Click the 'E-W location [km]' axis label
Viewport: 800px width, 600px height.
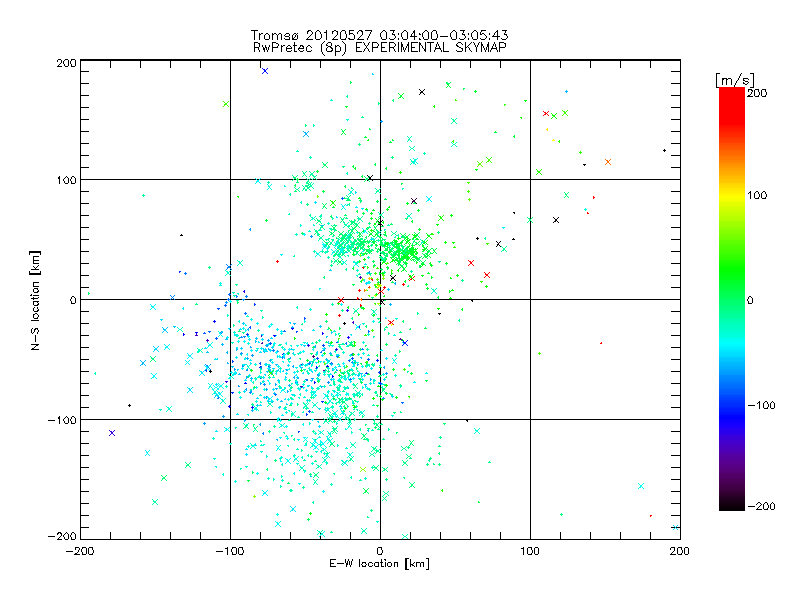point(379,564)
